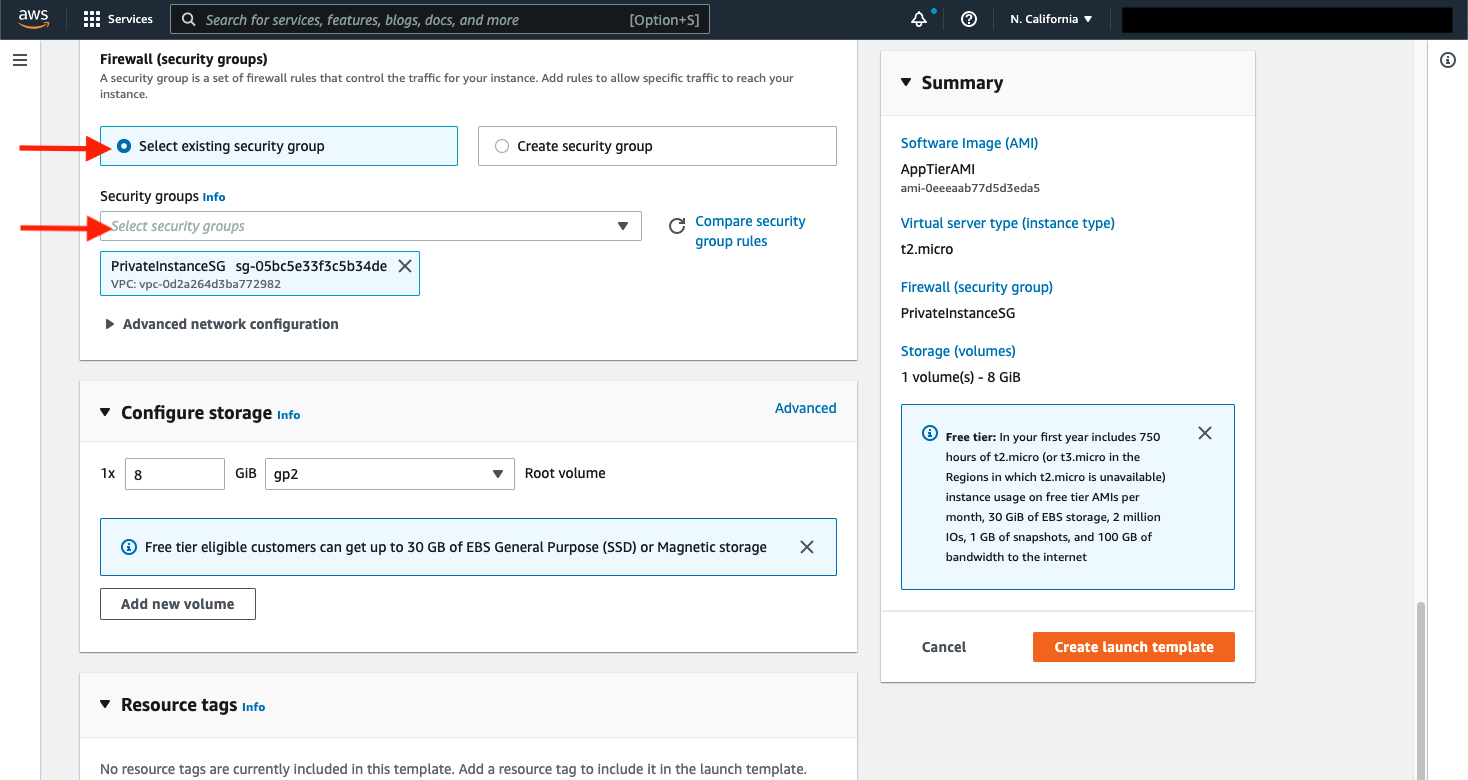Click the VPC: vpc-0d2a264d3ba772982 text

[196, 284]
